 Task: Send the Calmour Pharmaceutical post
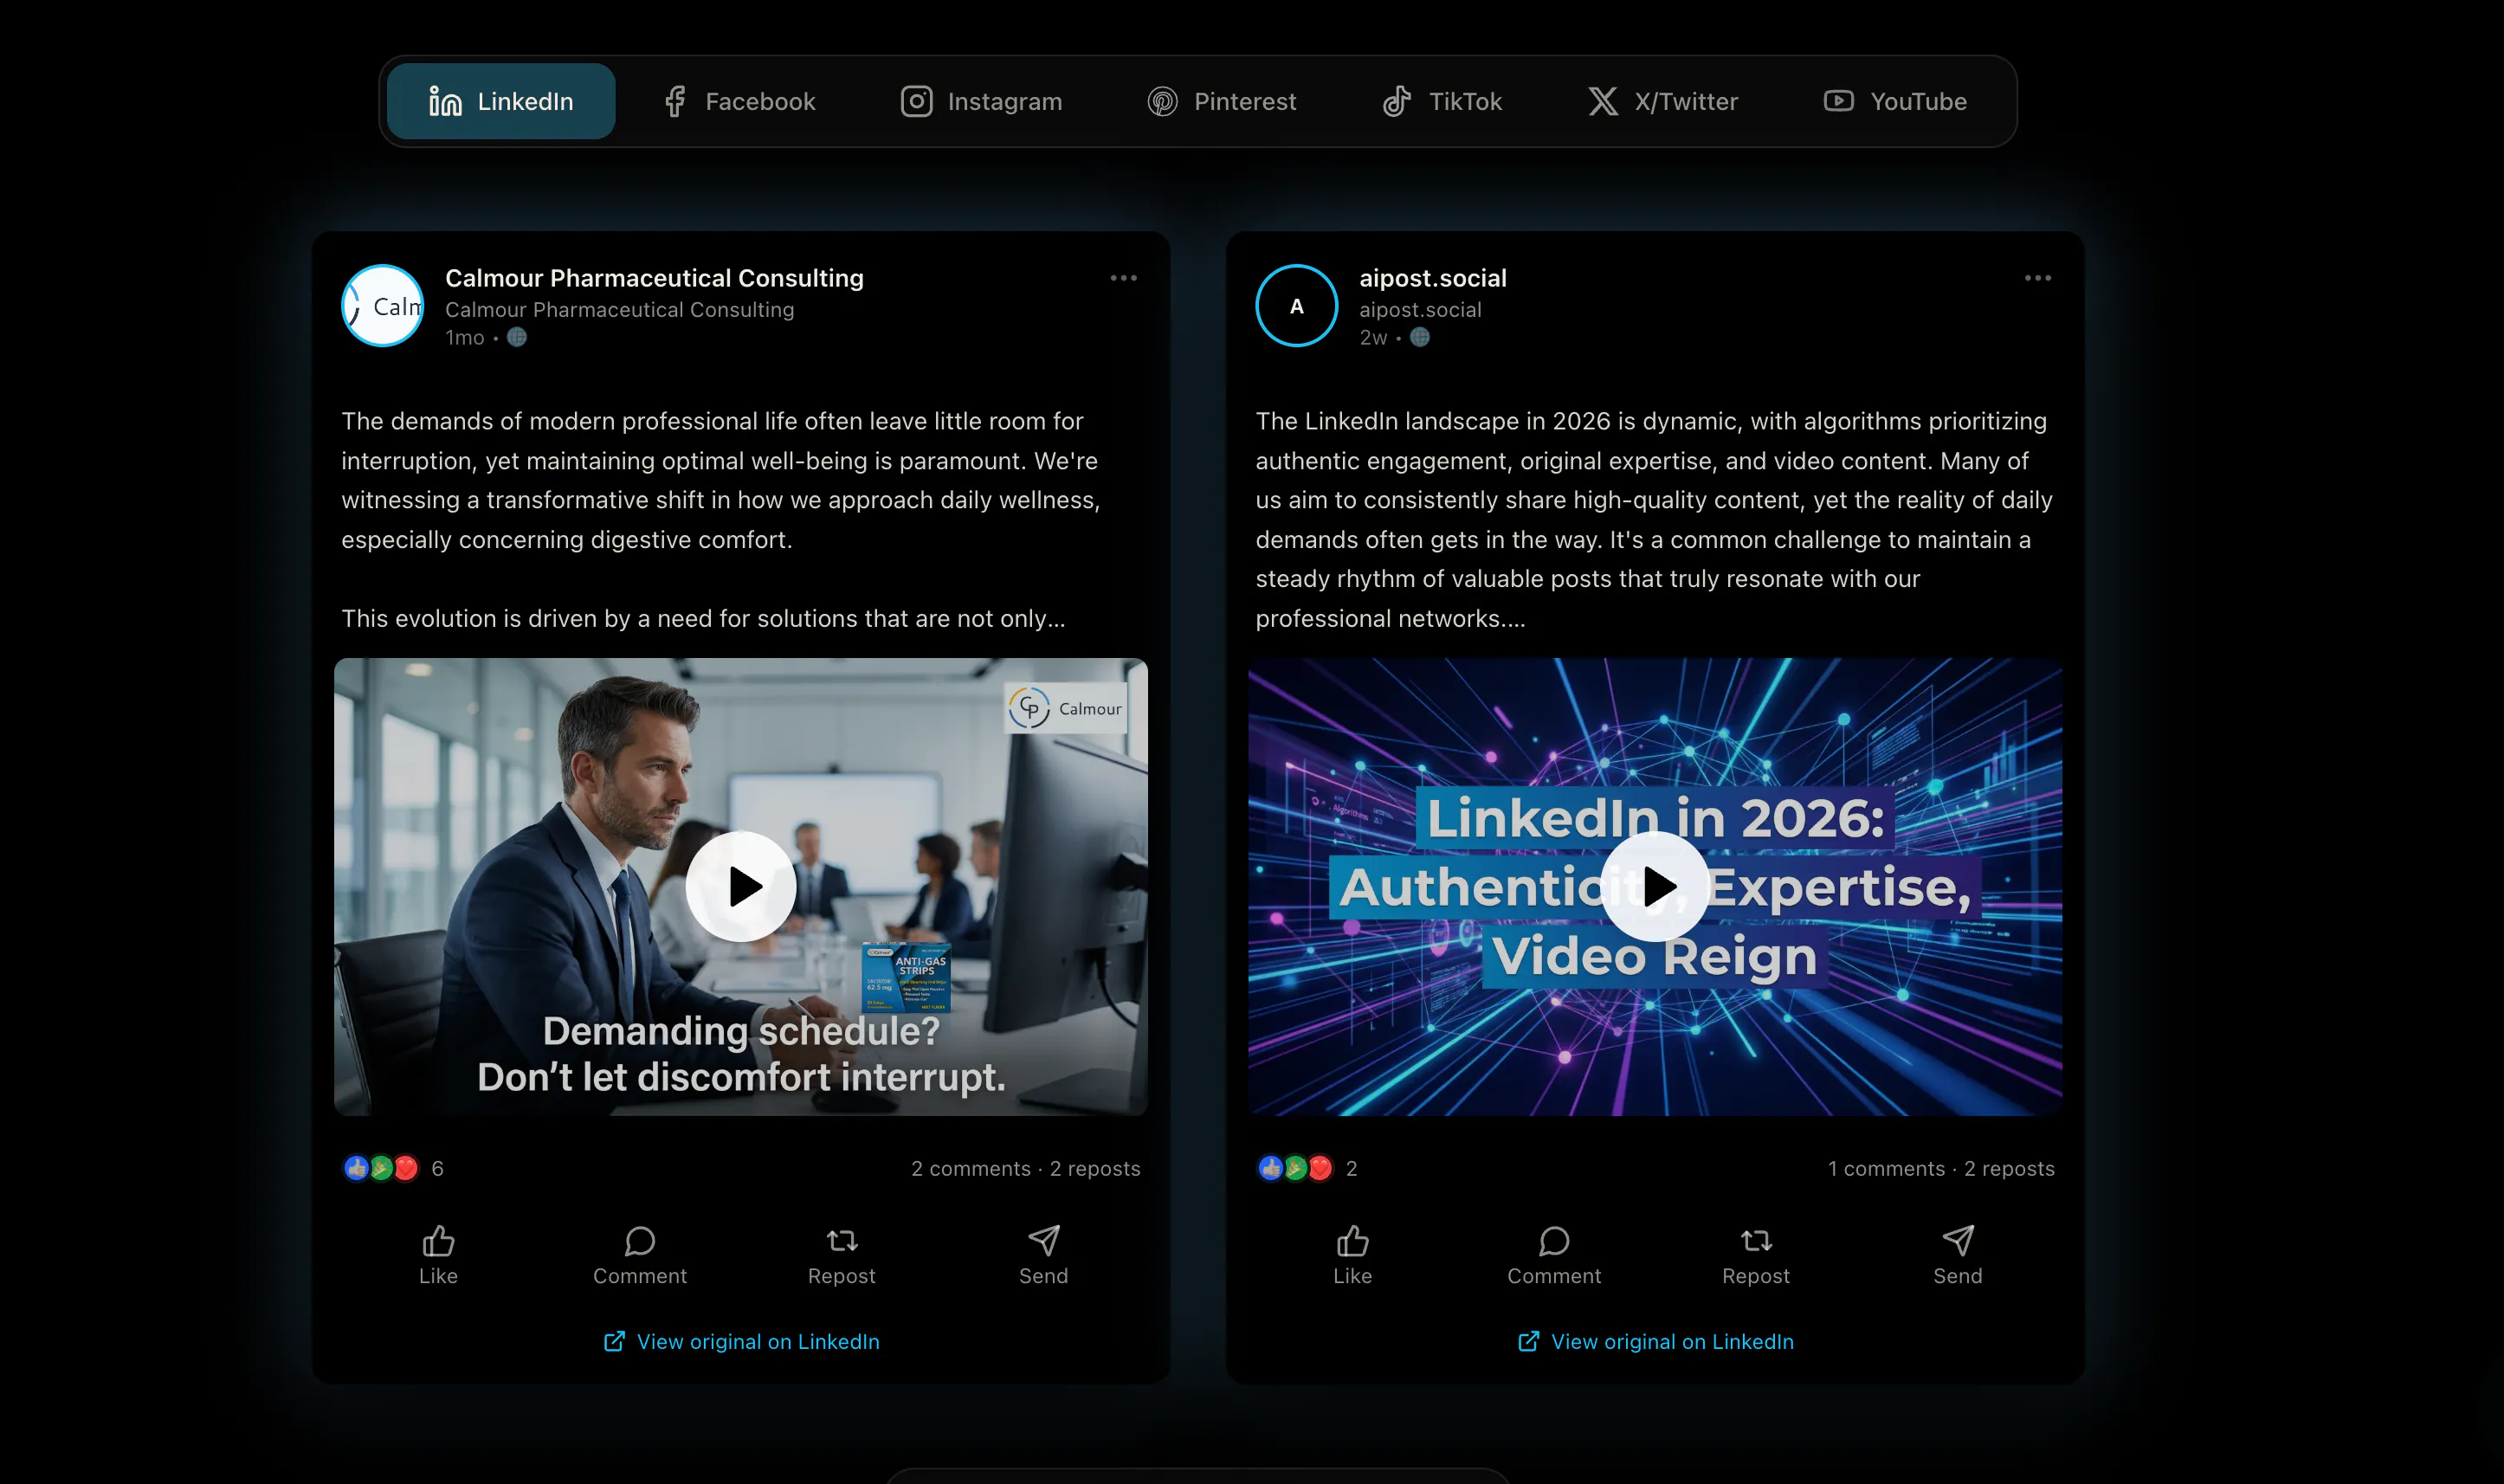1043,1255
